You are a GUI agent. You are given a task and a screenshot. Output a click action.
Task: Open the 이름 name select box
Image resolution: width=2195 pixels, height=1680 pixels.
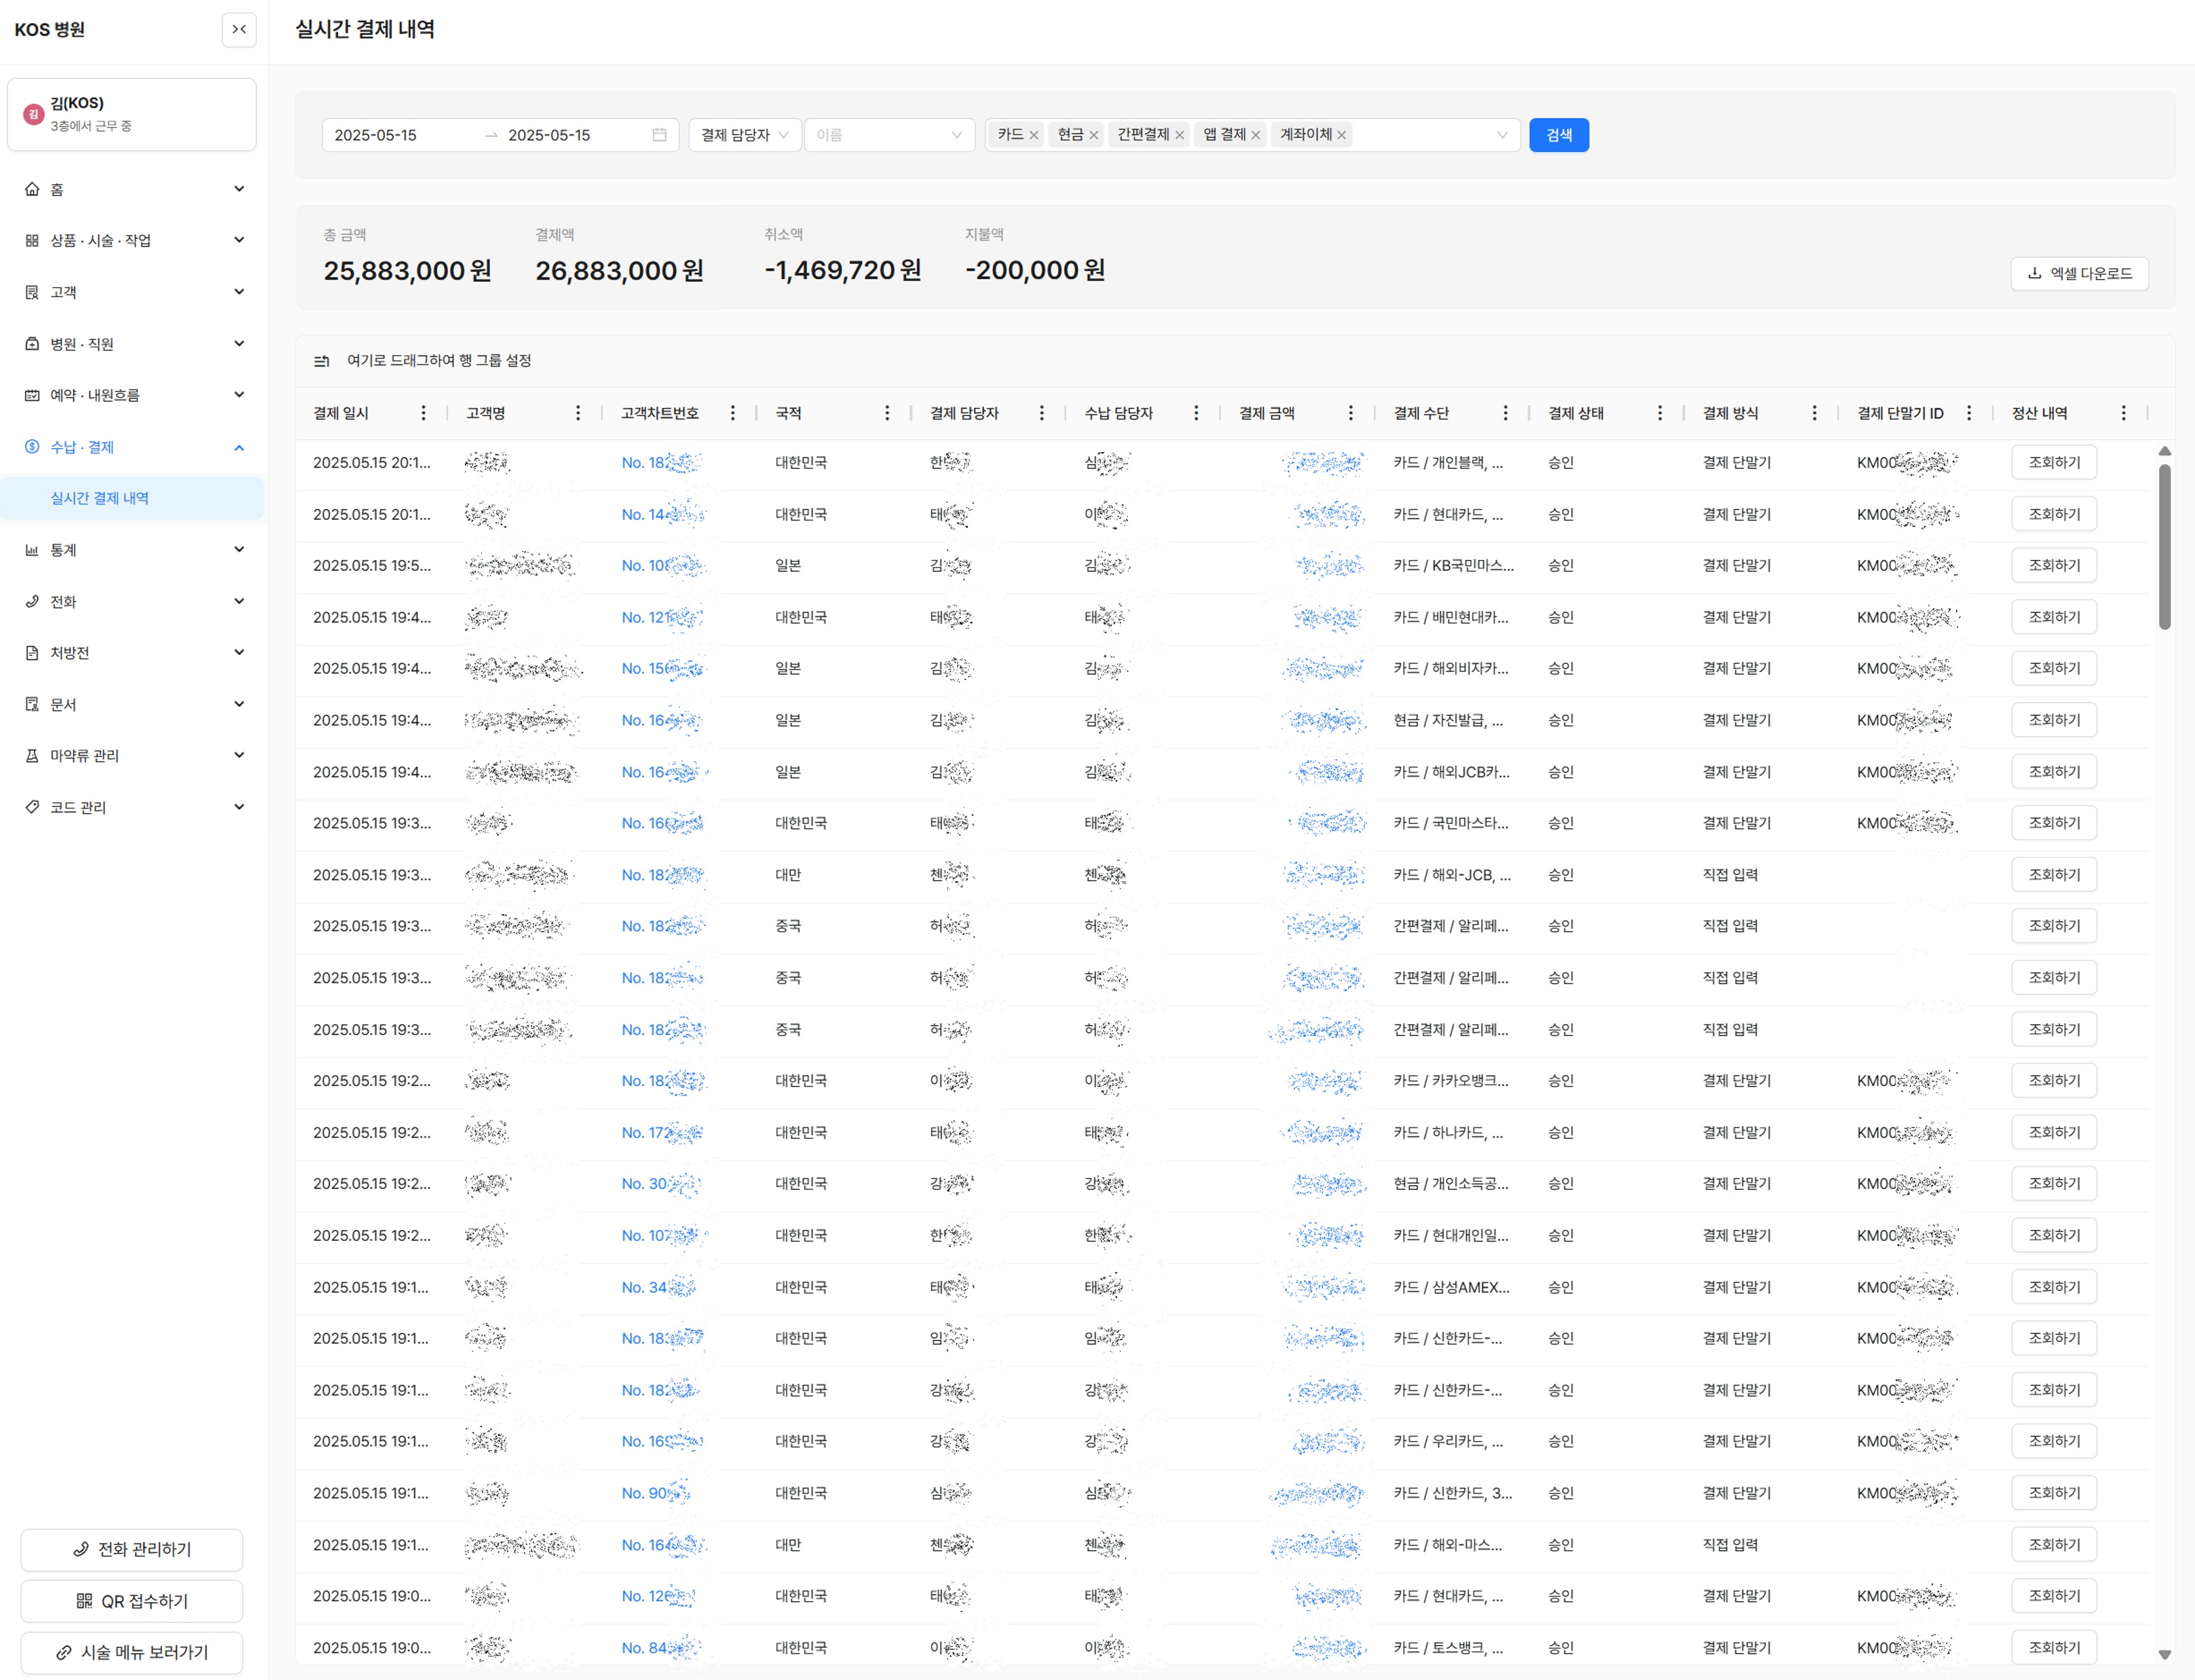coord(888,135)
